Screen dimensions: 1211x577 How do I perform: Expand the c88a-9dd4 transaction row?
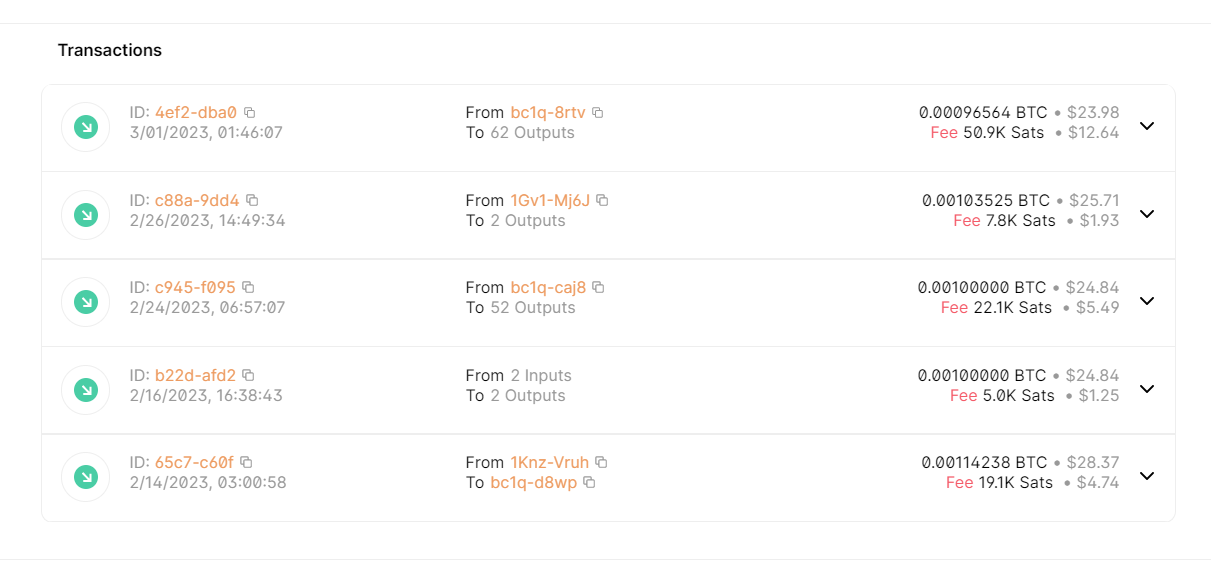[1147, 214]
